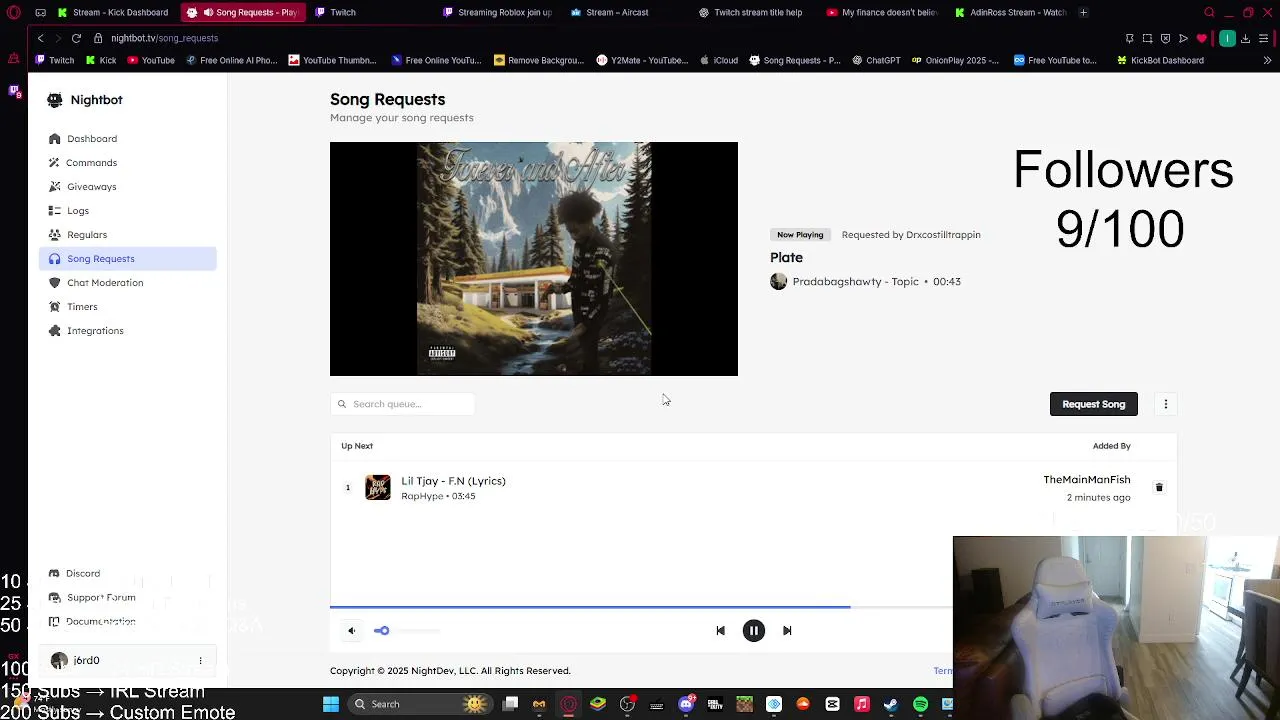Open Spotify from the taskbar

[920, 704]
